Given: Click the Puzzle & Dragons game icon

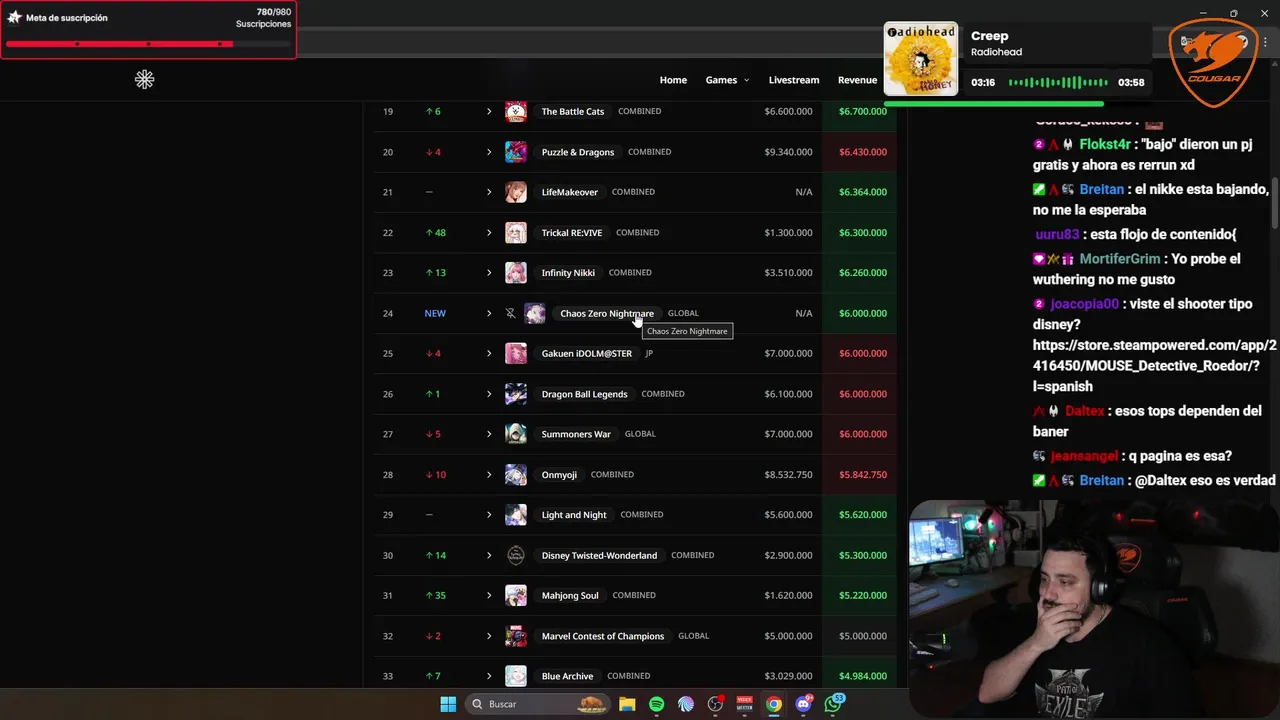Looking at the screenshot, I should 516,152.
